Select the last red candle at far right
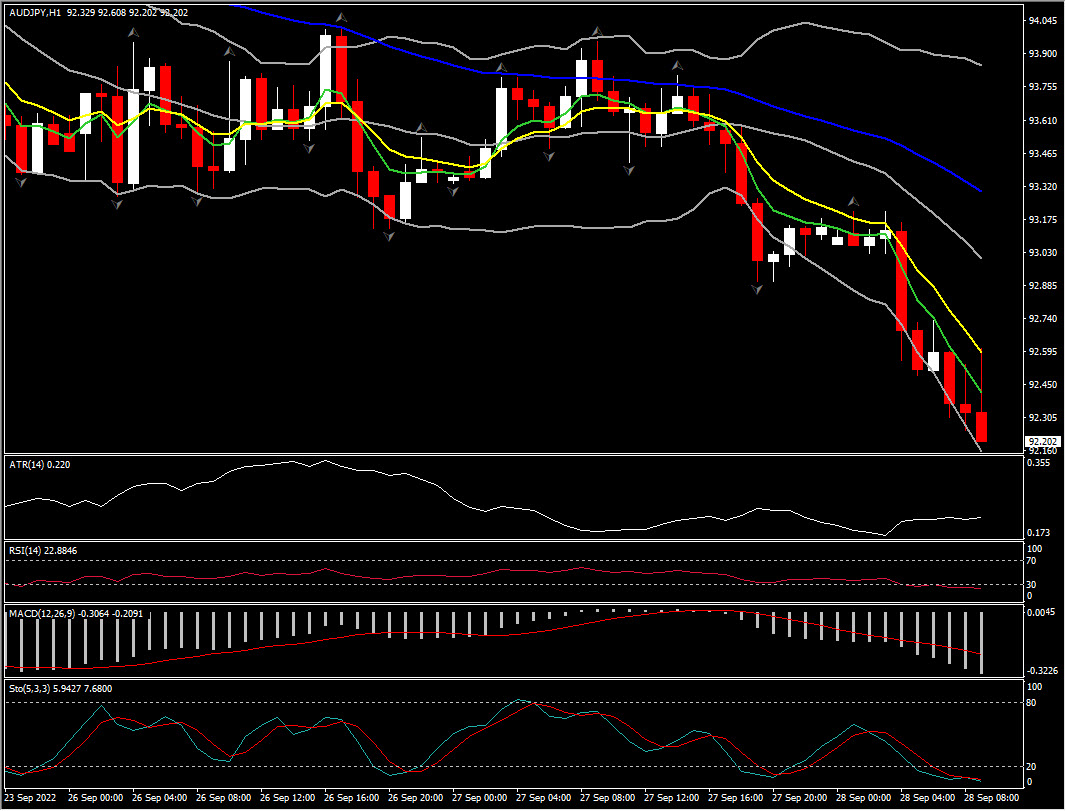 [x=982, y=426]
